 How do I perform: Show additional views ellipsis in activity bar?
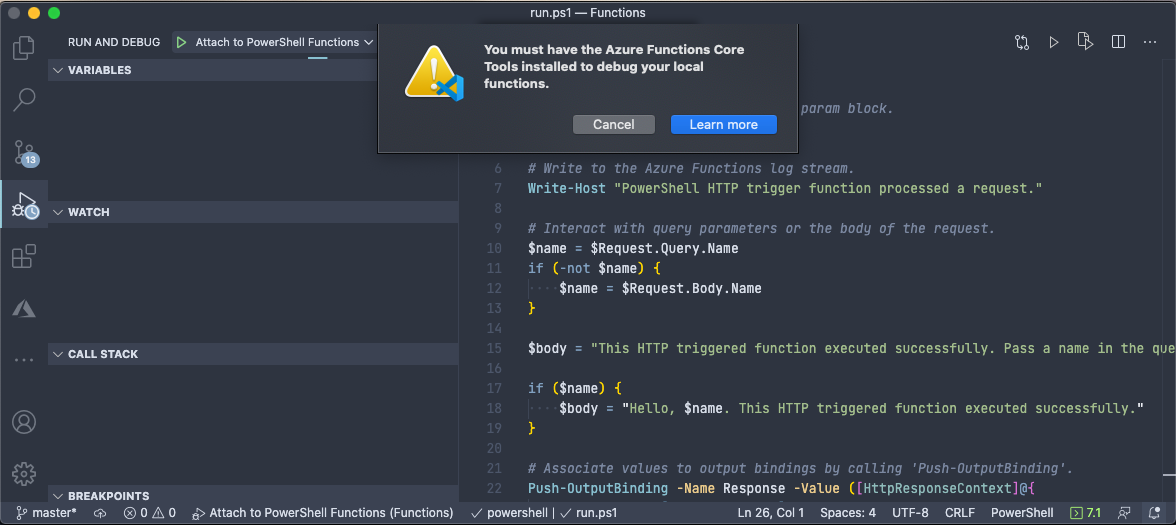point(24,360)
